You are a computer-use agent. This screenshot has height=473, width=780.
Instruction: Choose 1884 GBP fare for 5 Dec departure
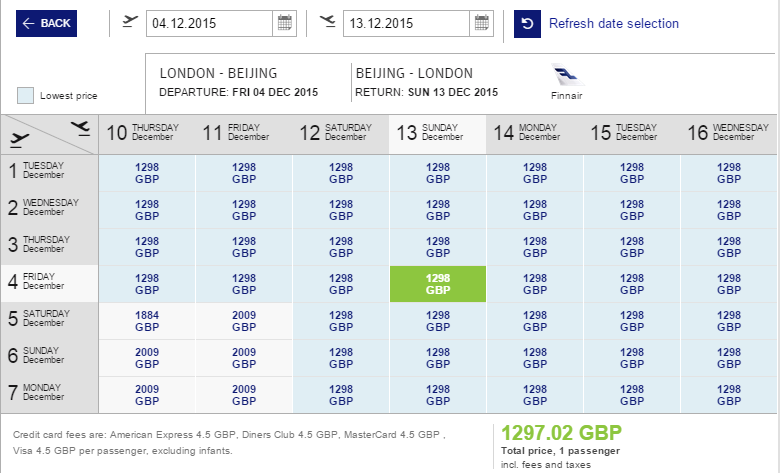tap(147, 321)
